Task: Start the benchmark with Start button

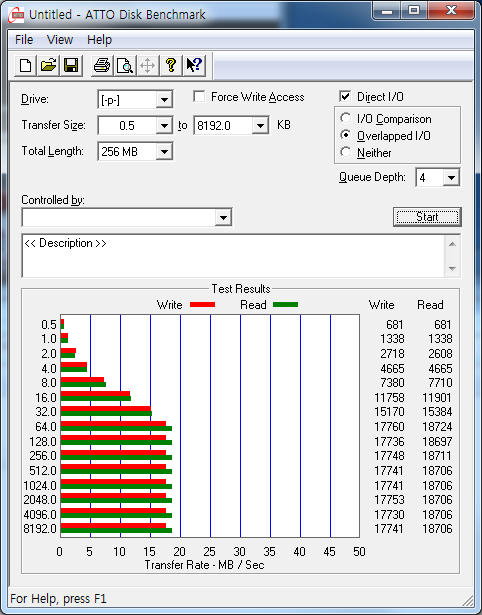Action: pos(427,217)
